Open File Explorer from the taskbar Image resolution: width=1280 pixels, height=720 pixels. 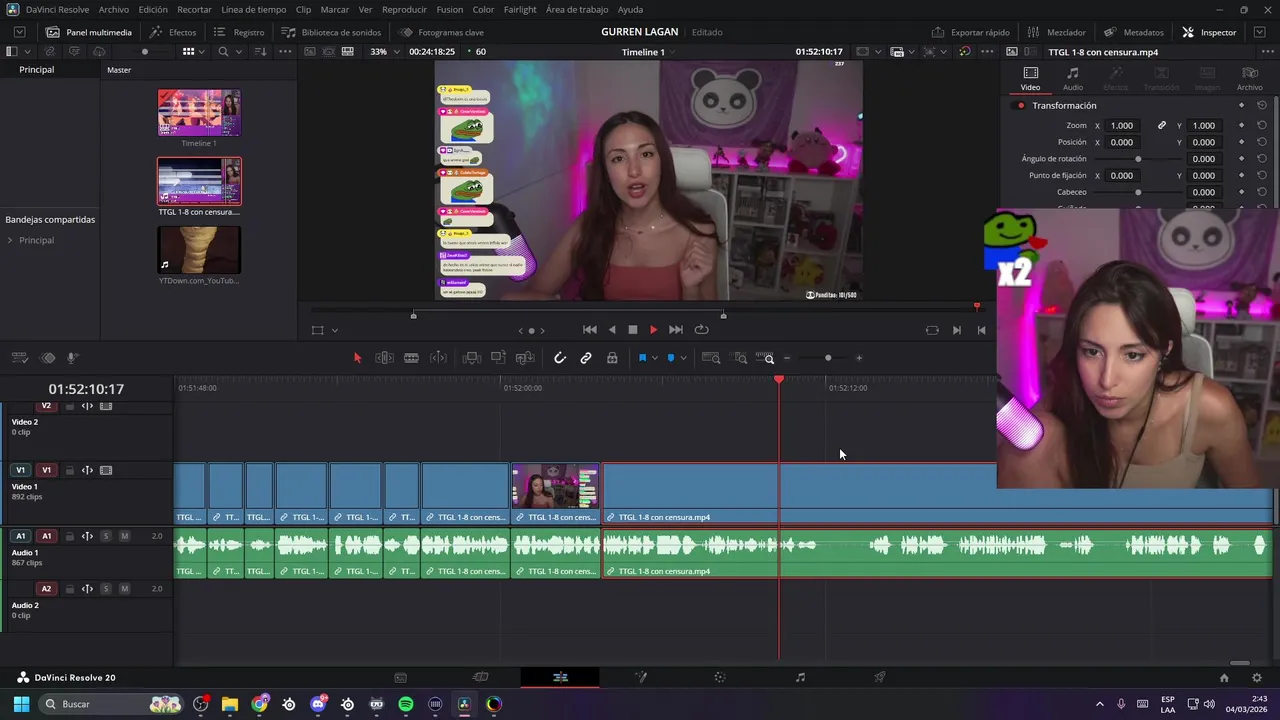coord(230,704)
